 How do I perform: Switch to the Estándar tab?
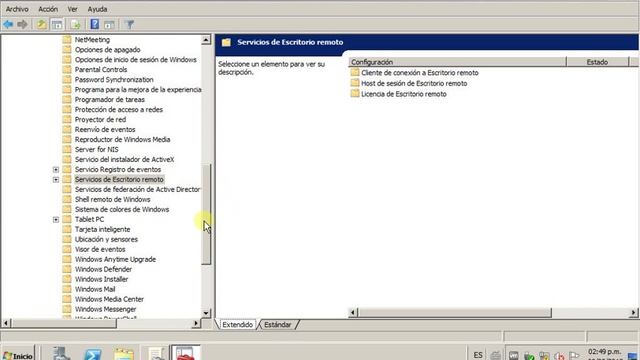point(278,324)
